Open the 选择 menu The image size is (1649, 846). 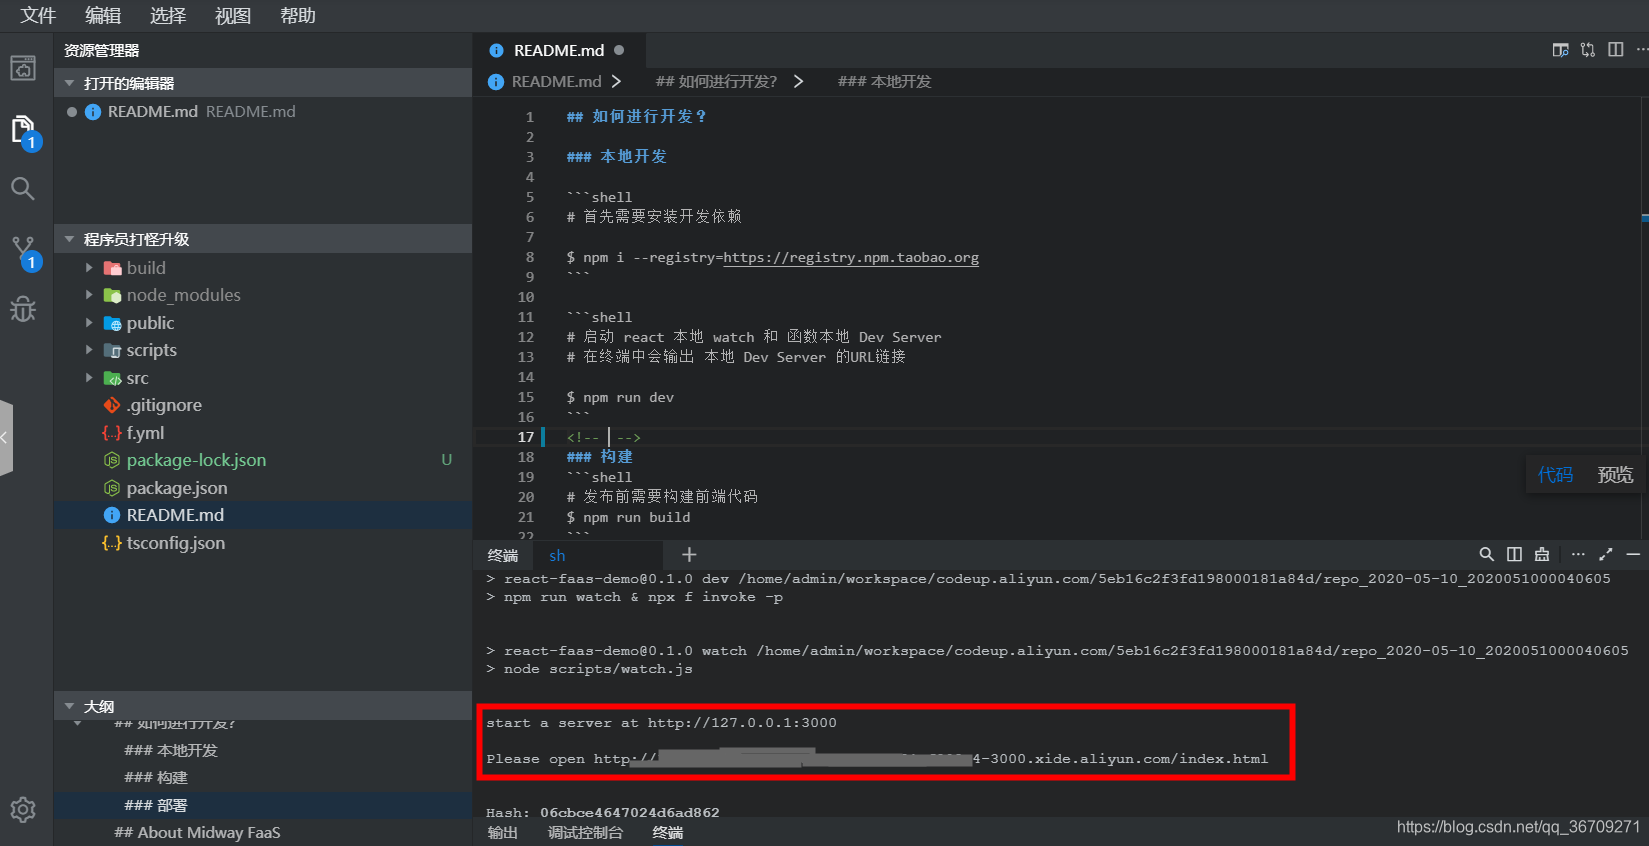[x=168, y=16]
